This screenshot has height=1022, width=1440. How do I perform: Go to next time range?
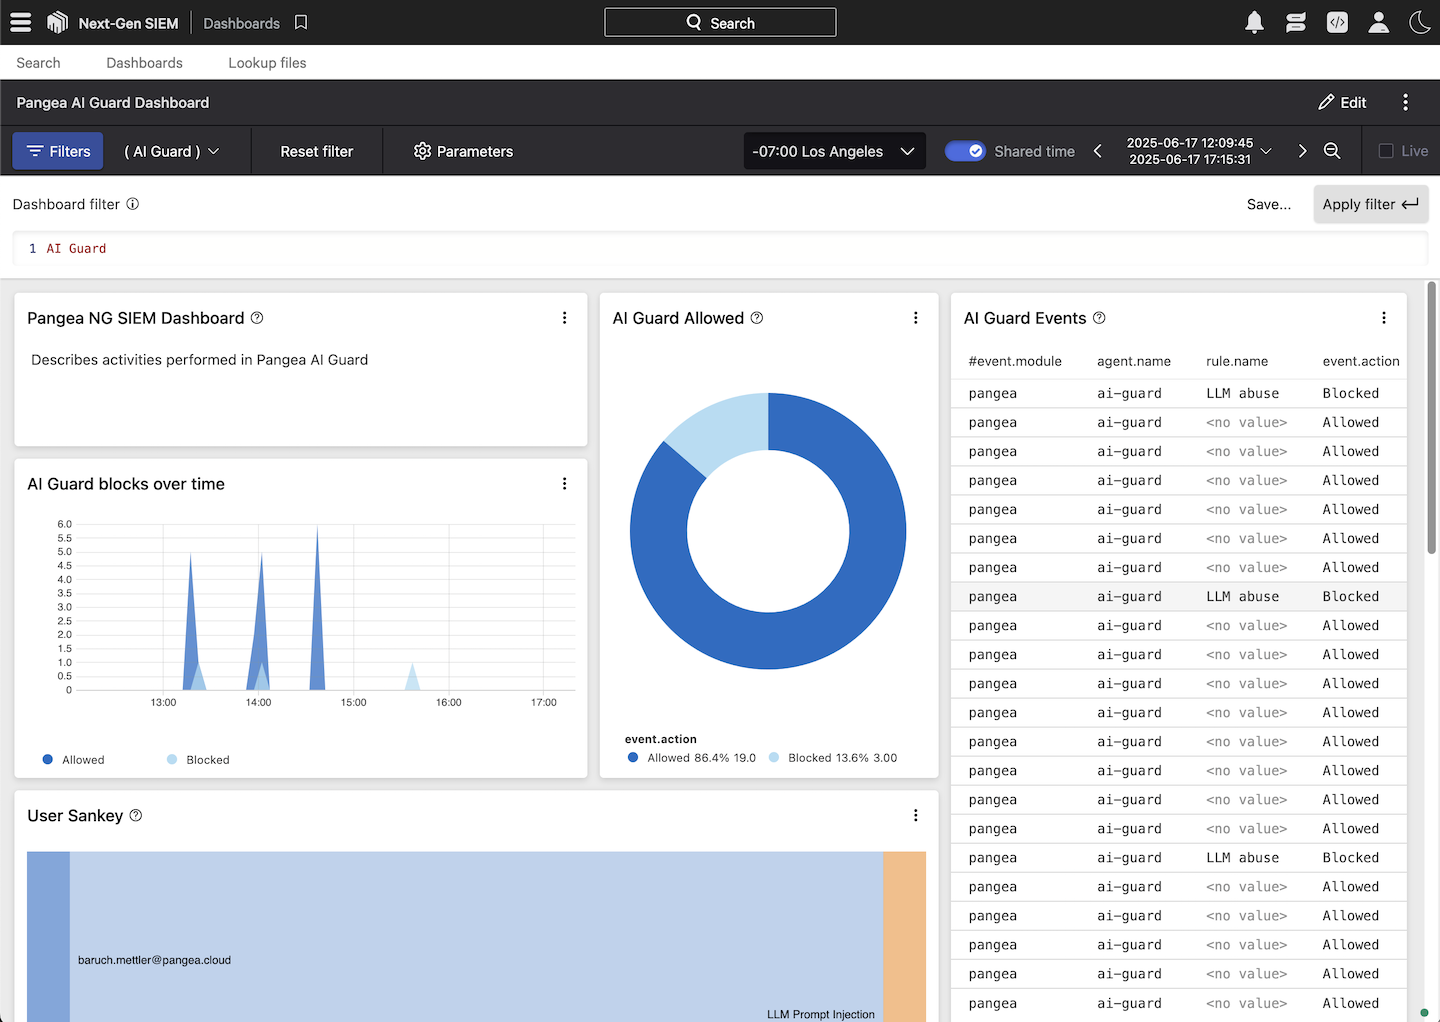coord(1302,151)
